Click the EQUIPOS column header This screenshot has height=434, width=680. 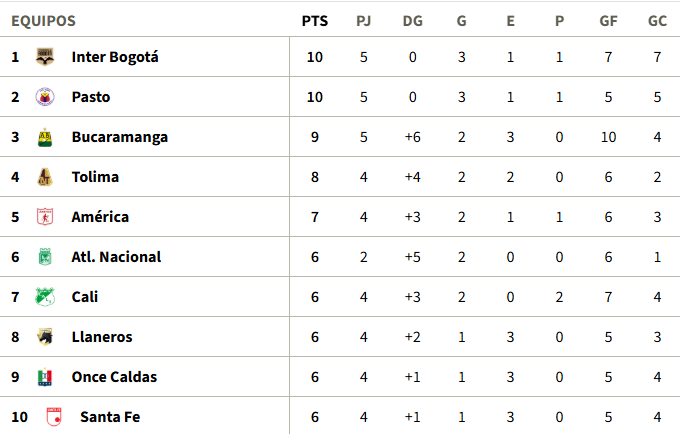tap(43, 20)
